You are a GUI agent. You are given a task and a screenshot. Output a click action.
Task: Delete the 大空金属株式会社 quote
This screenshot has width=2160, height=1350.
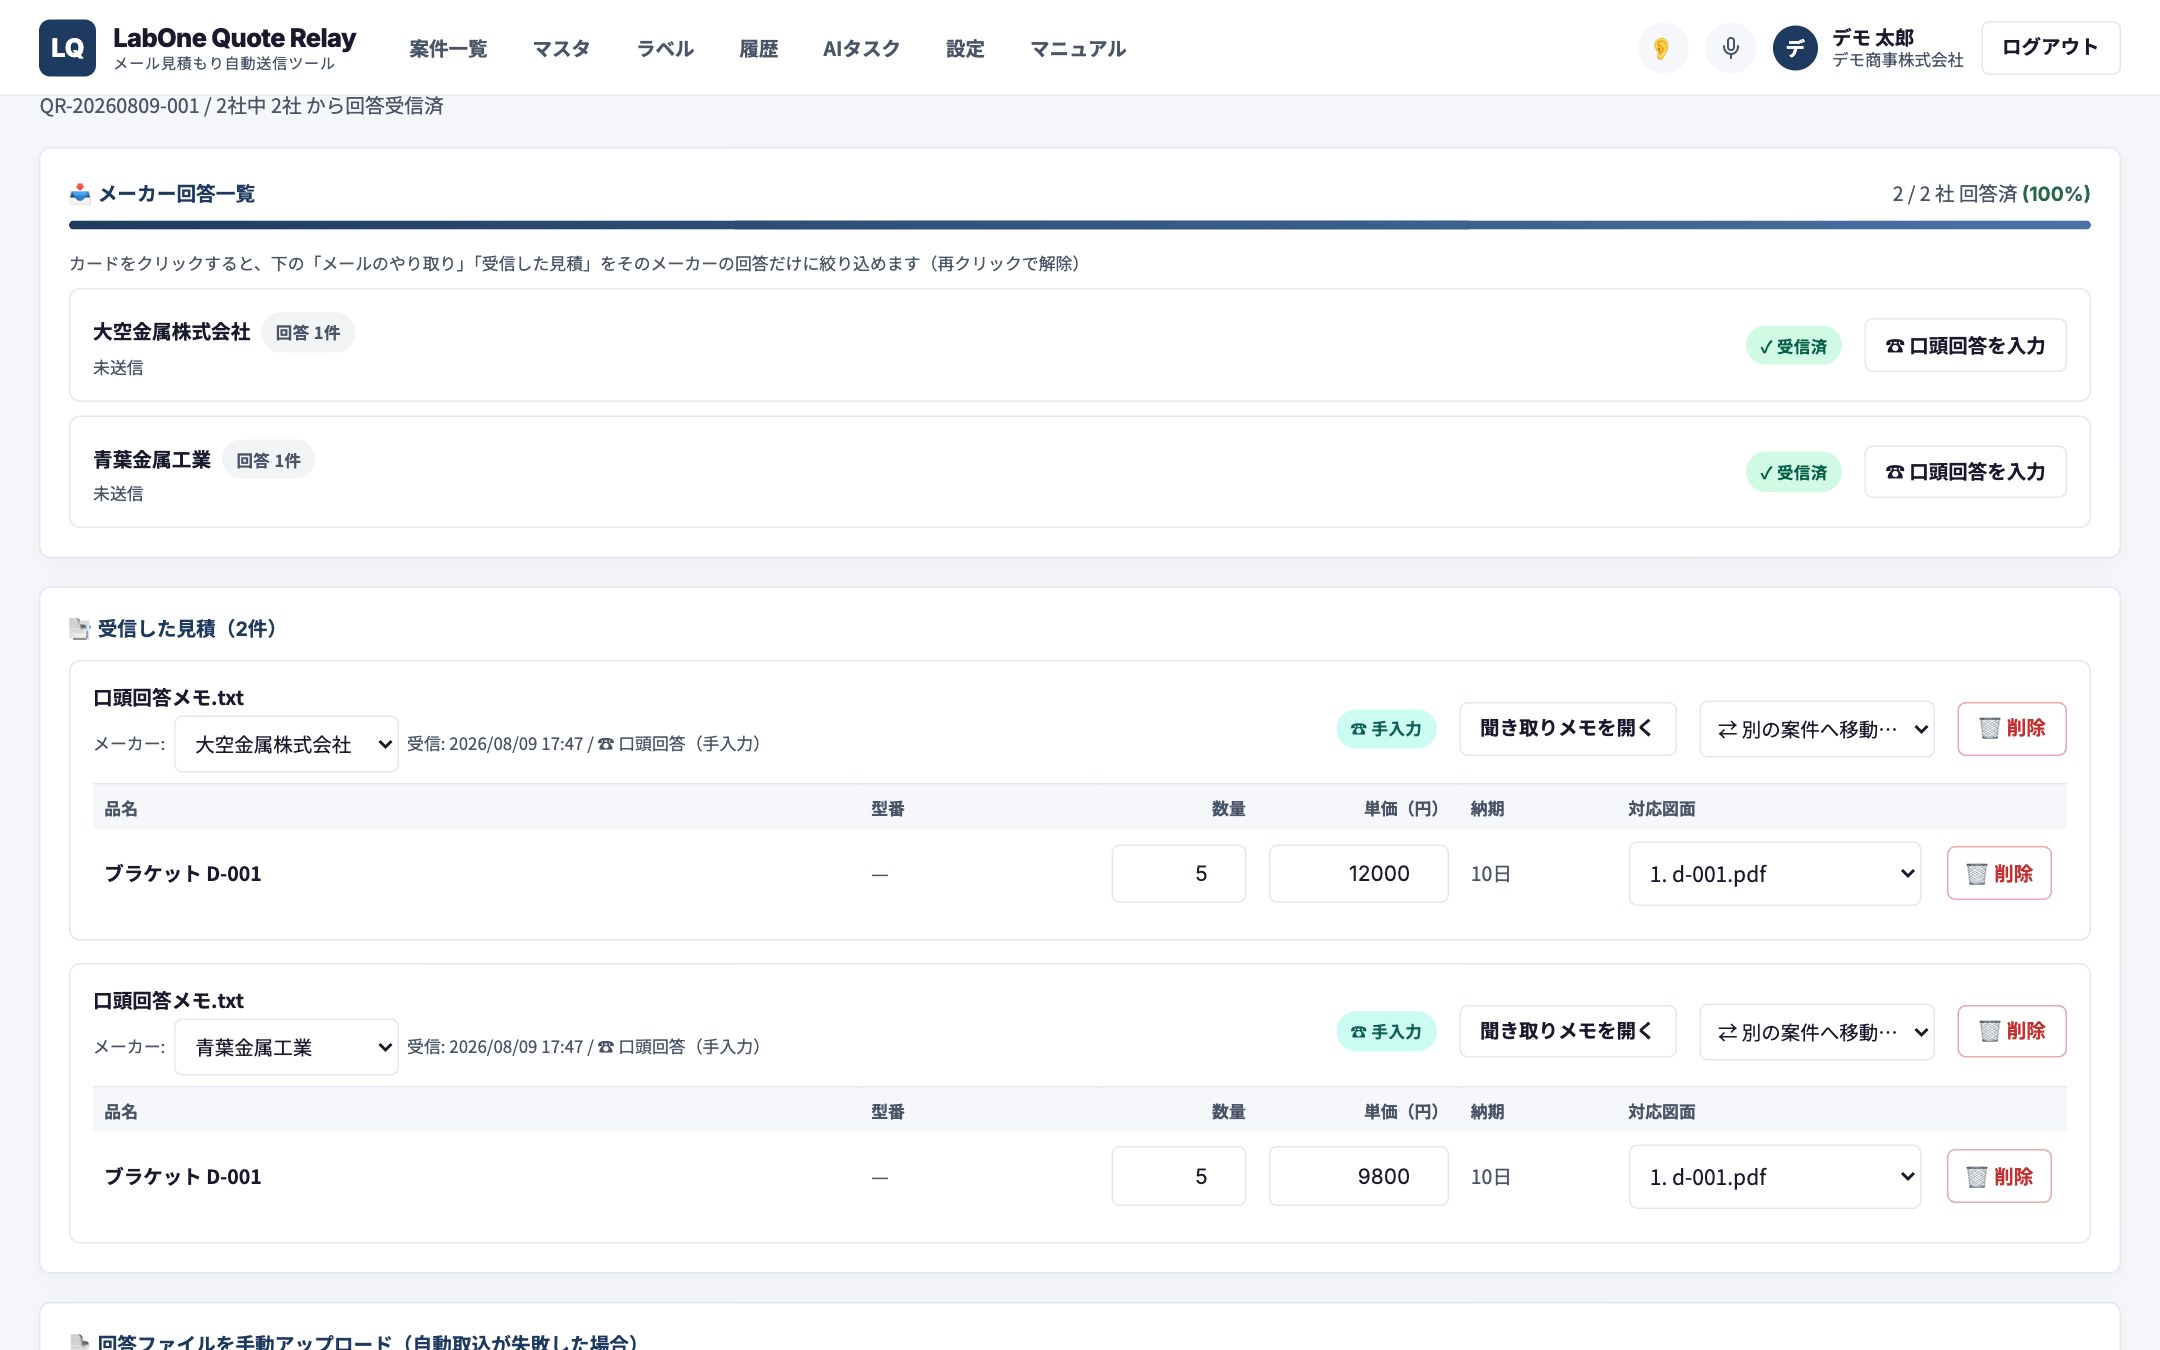pyautogui.click(x=2012, y=728)
